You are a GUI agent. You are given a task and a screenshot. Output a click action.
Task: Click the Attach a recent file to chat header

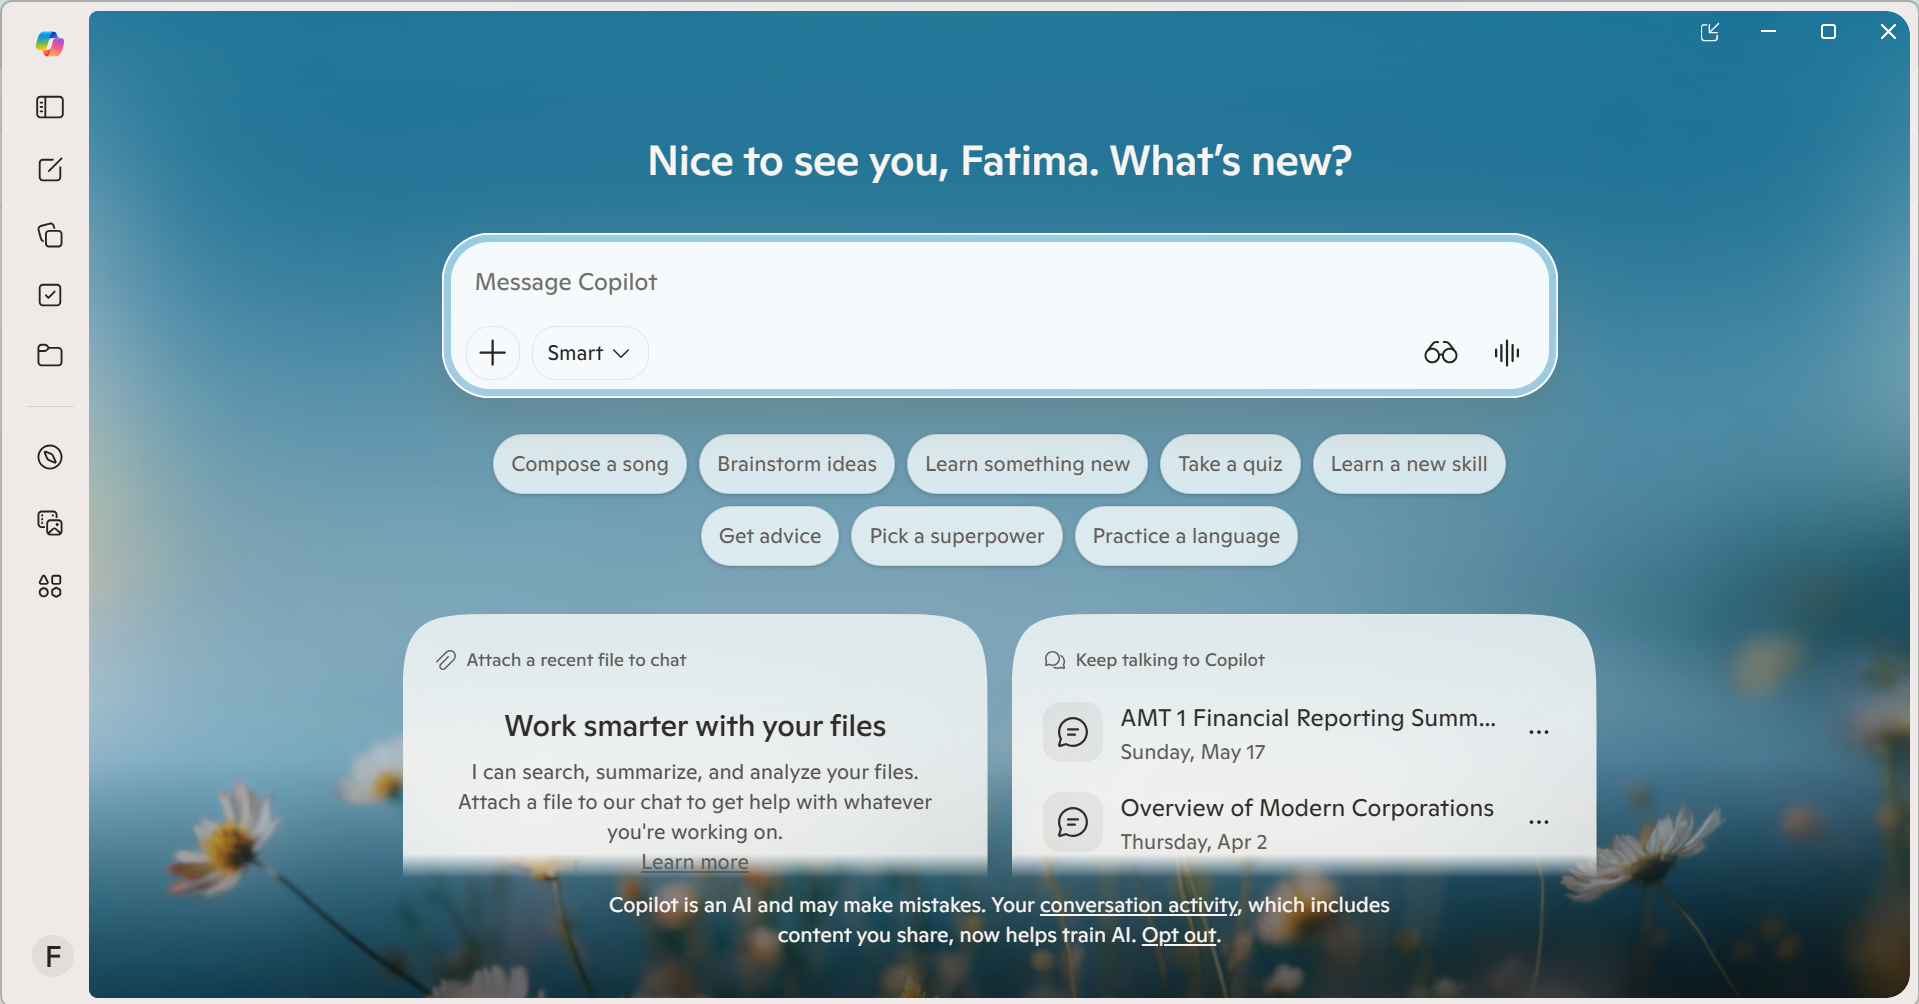click(x=561, y=660)
